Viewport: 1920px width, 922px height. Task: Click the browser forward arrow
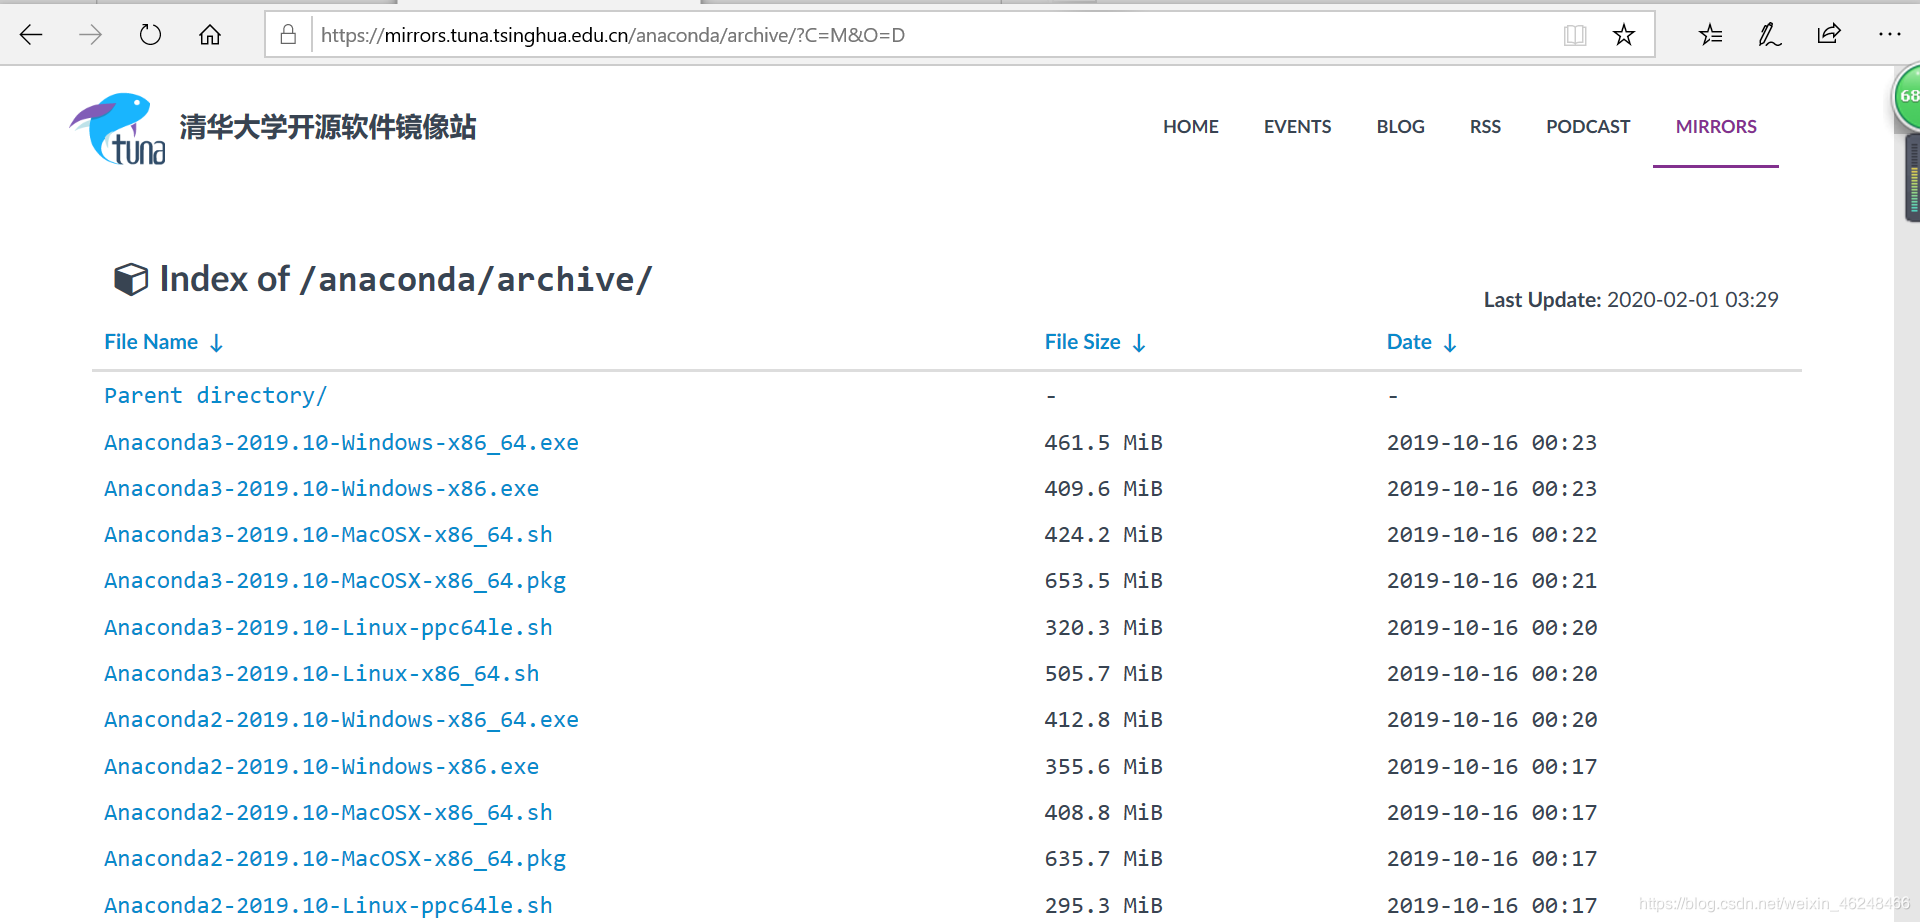[91, 35]
